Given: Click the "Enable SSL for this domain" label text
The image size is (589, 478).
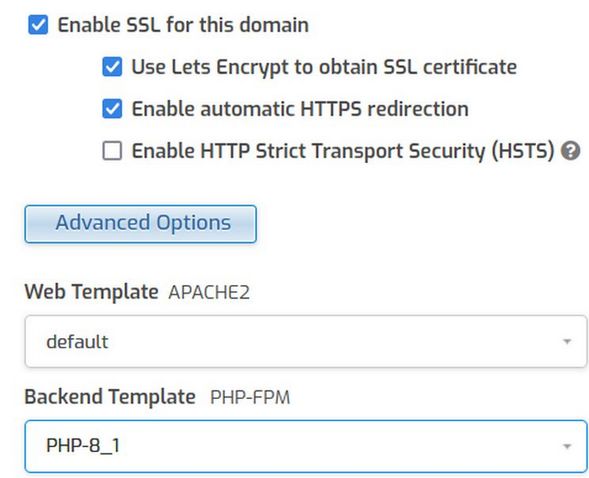Looking at the screenshot, I should point(183,25).
